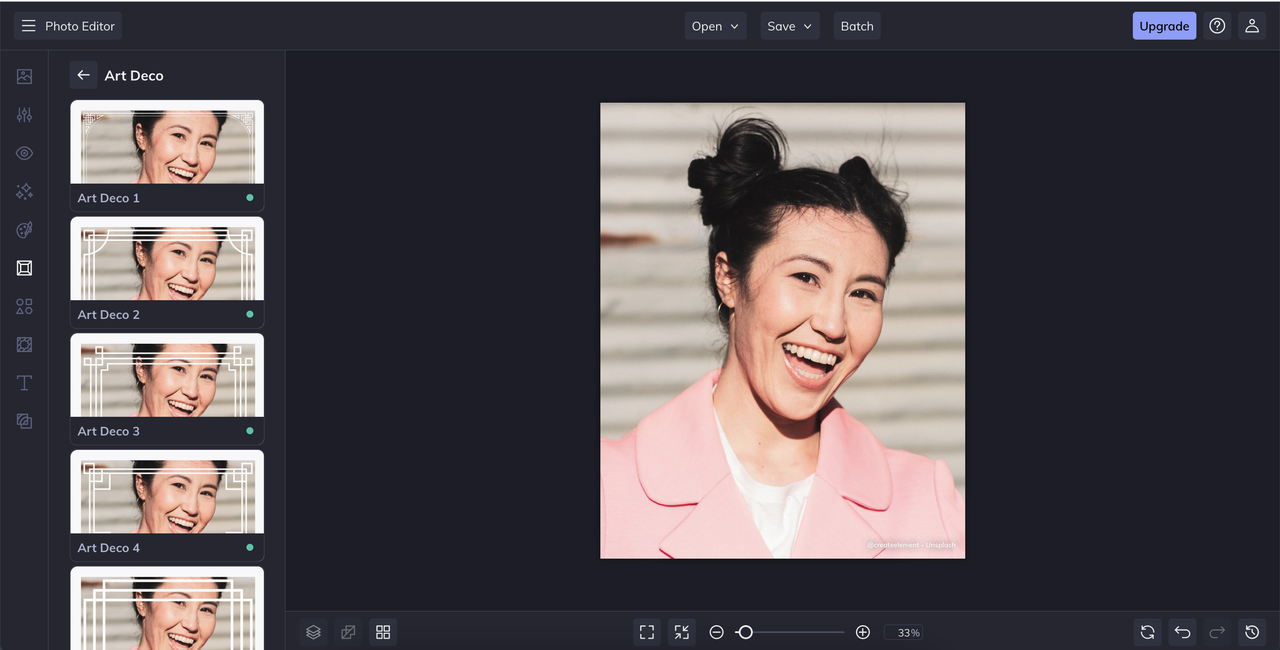The width and height of the screenshot is (1280, 650).
Task: Open the user account icon
Action: (1252, 26)
